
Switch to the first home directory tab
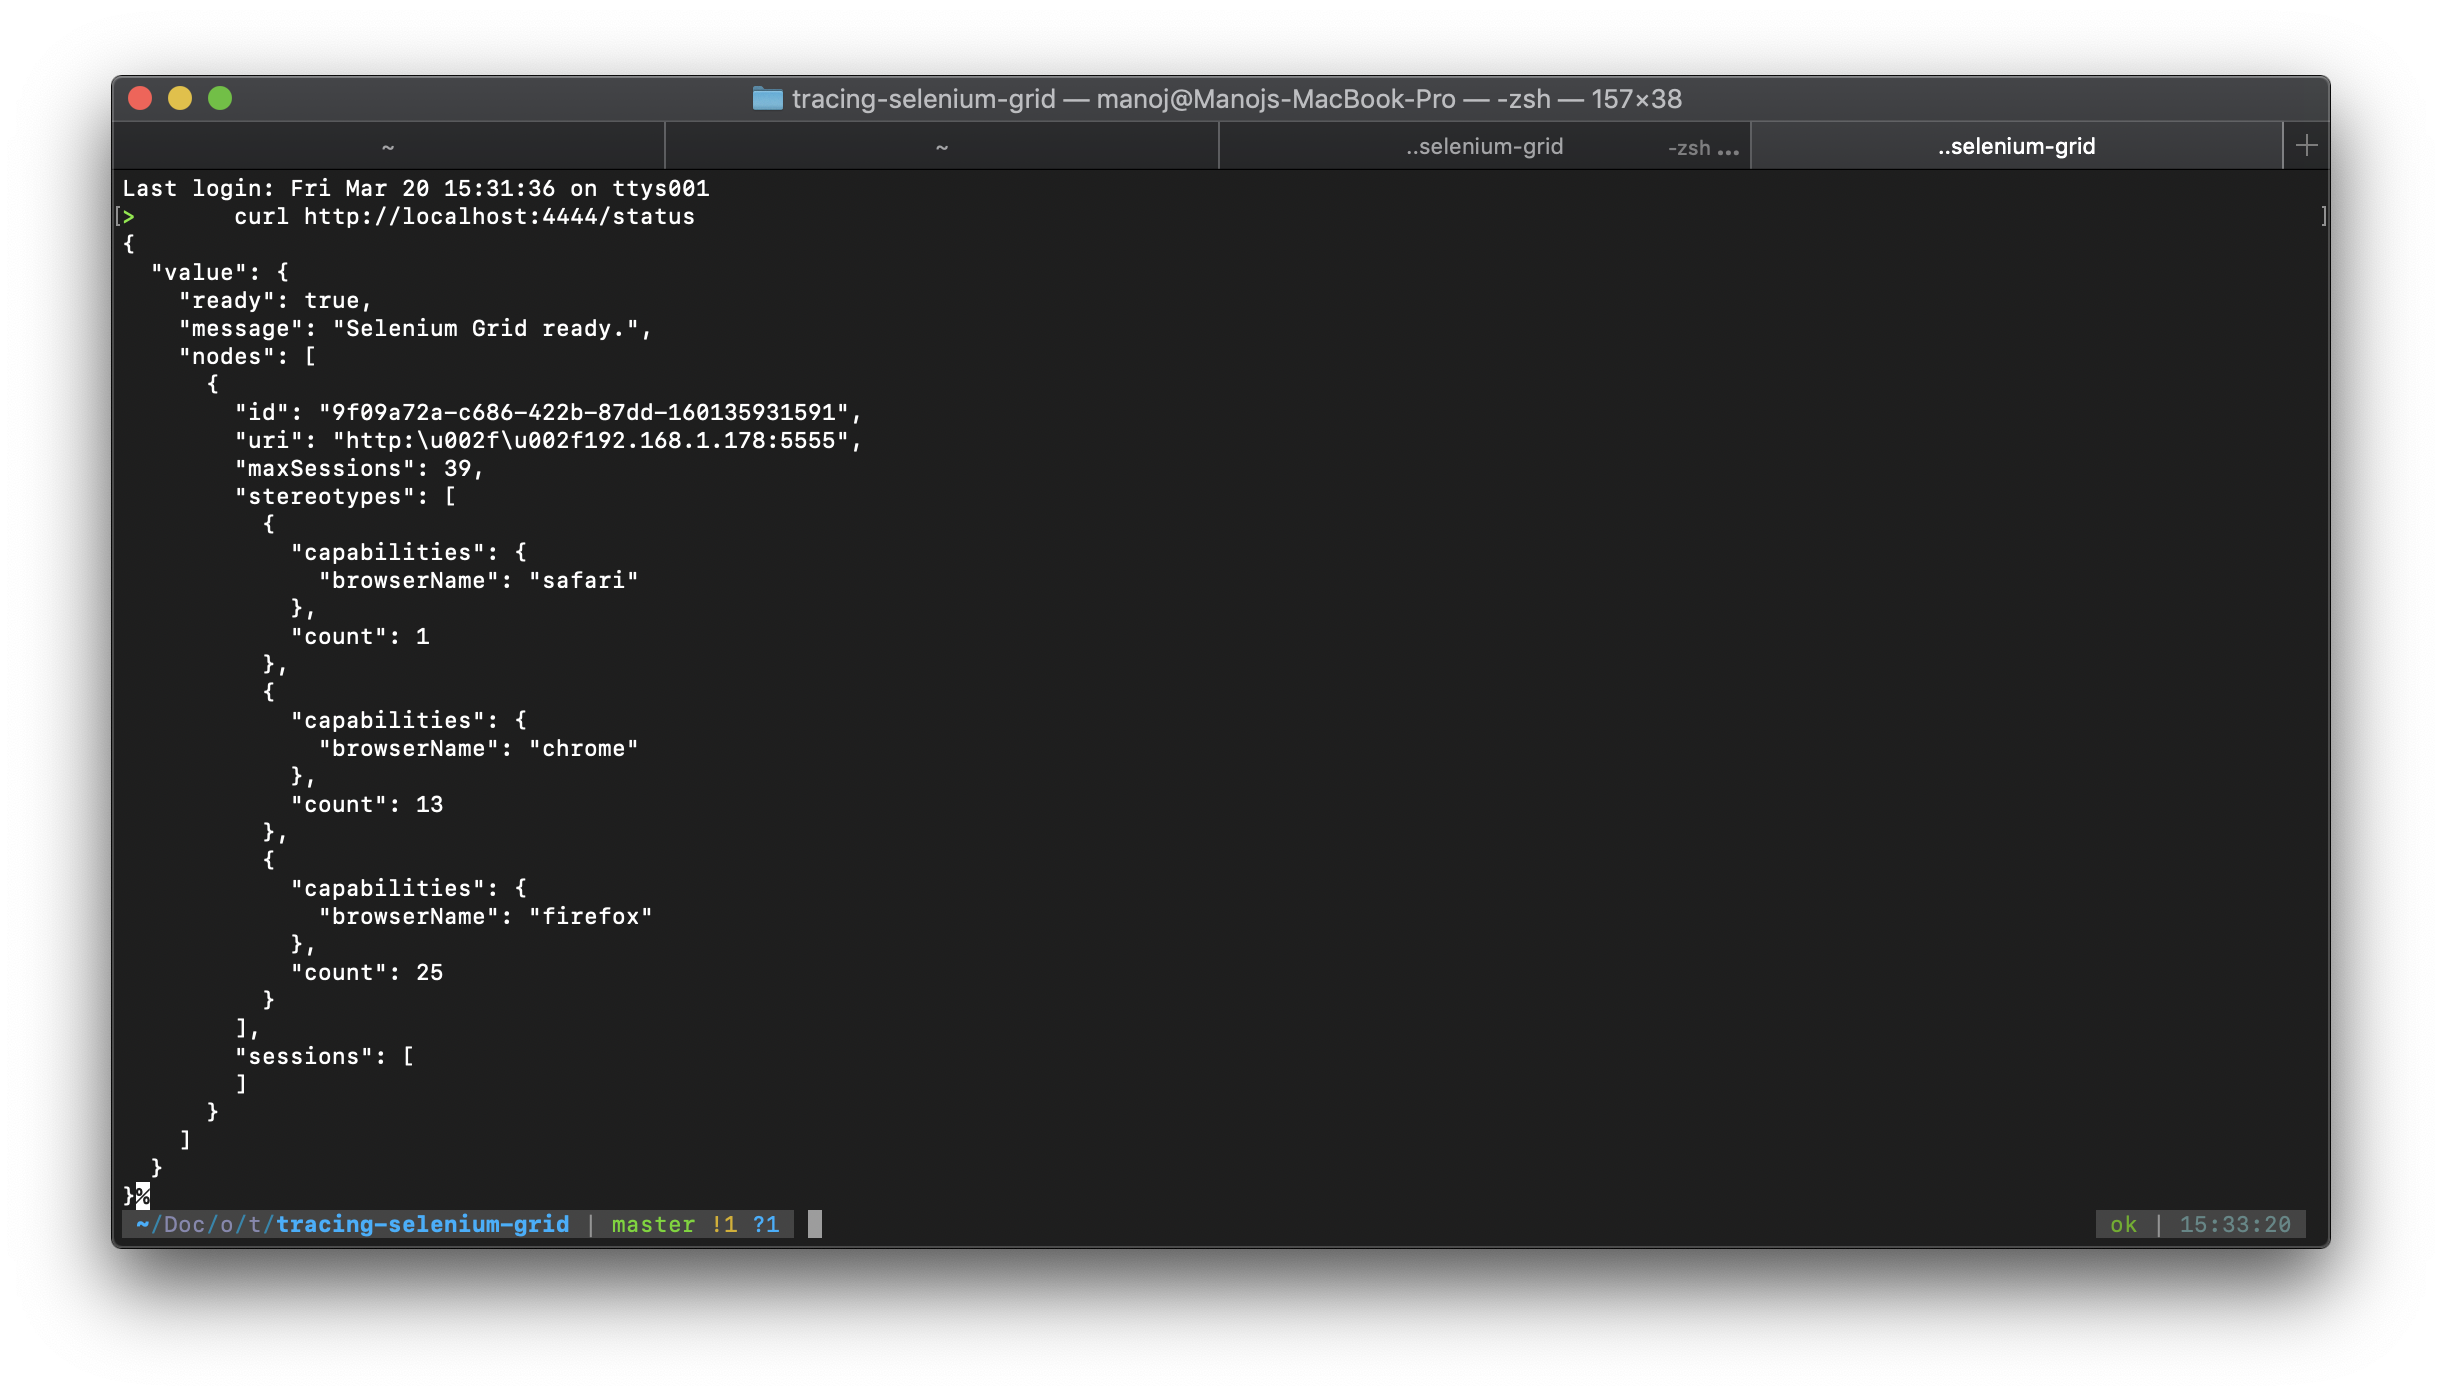pos(388,147)
